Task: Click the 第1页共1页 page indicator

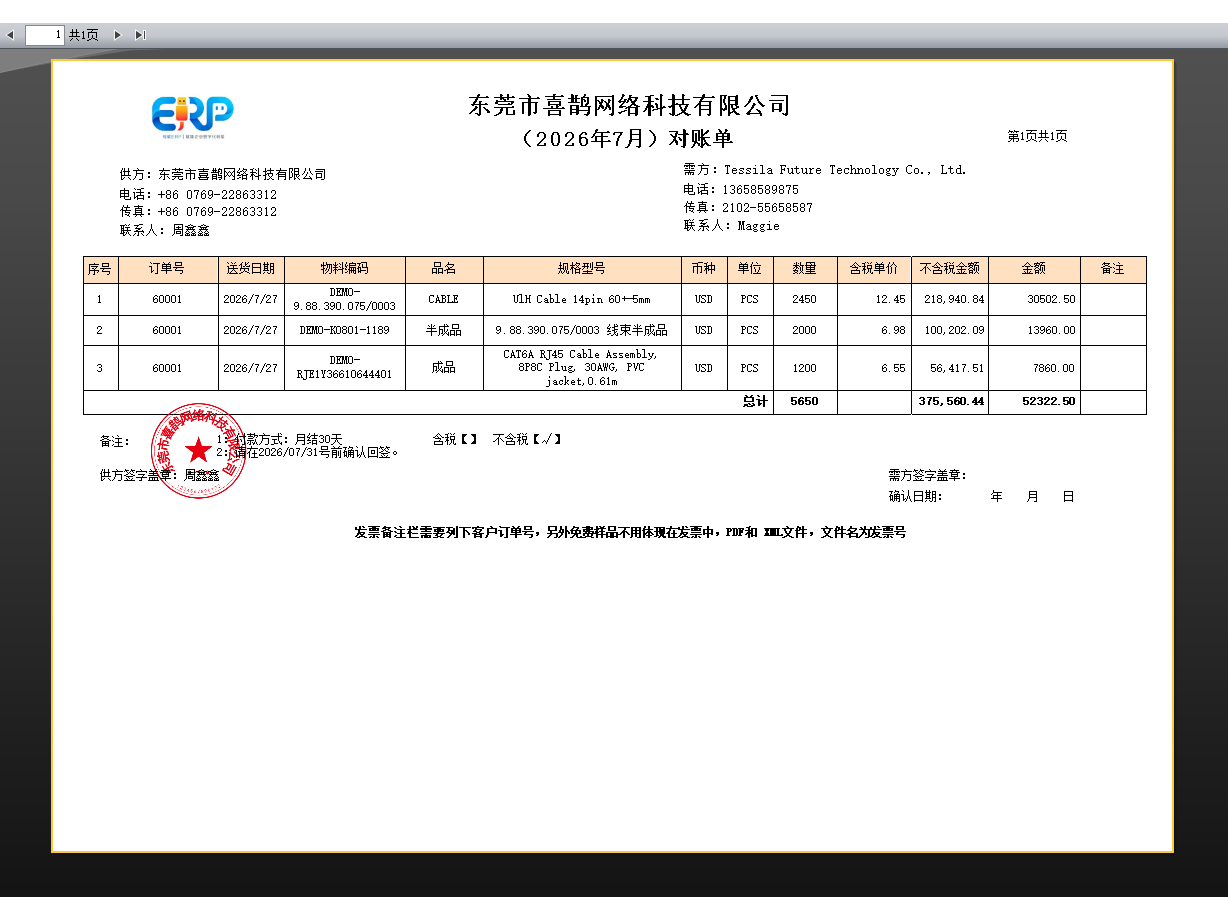Action: [1037, 136]
